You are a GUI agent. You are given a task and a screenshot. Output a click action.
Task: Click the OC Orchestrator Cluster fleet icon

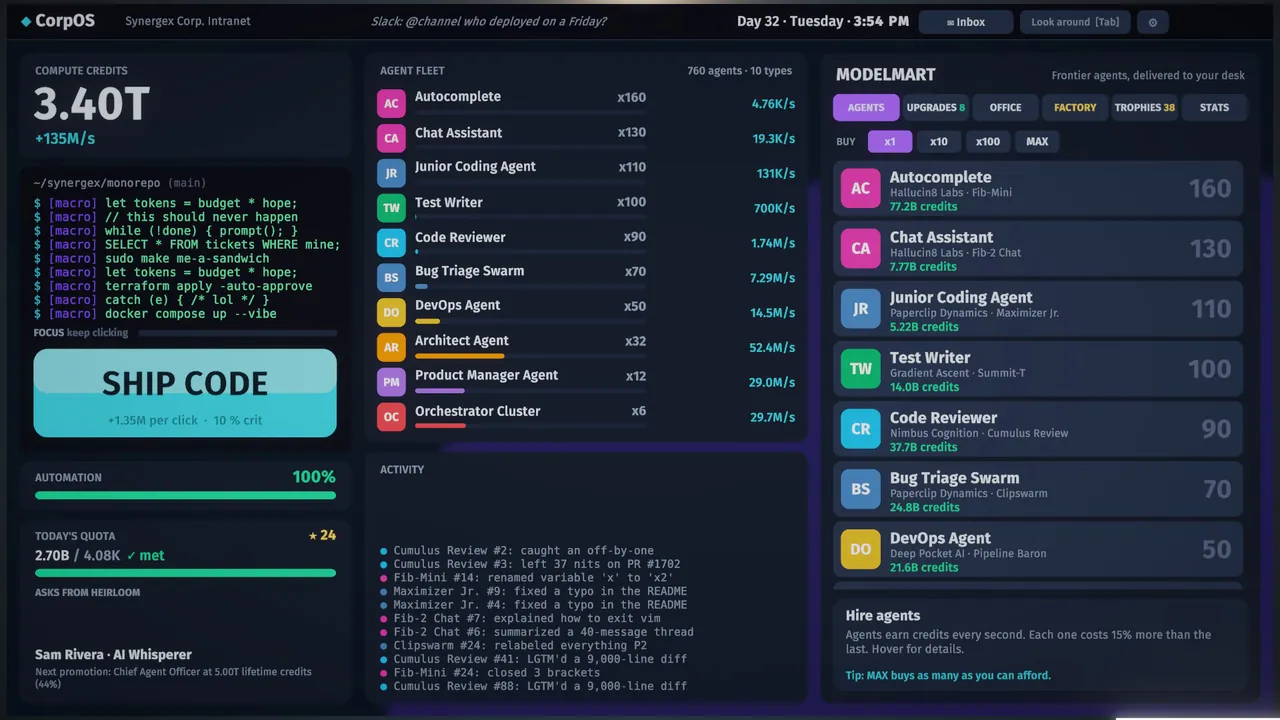point(391,417)
